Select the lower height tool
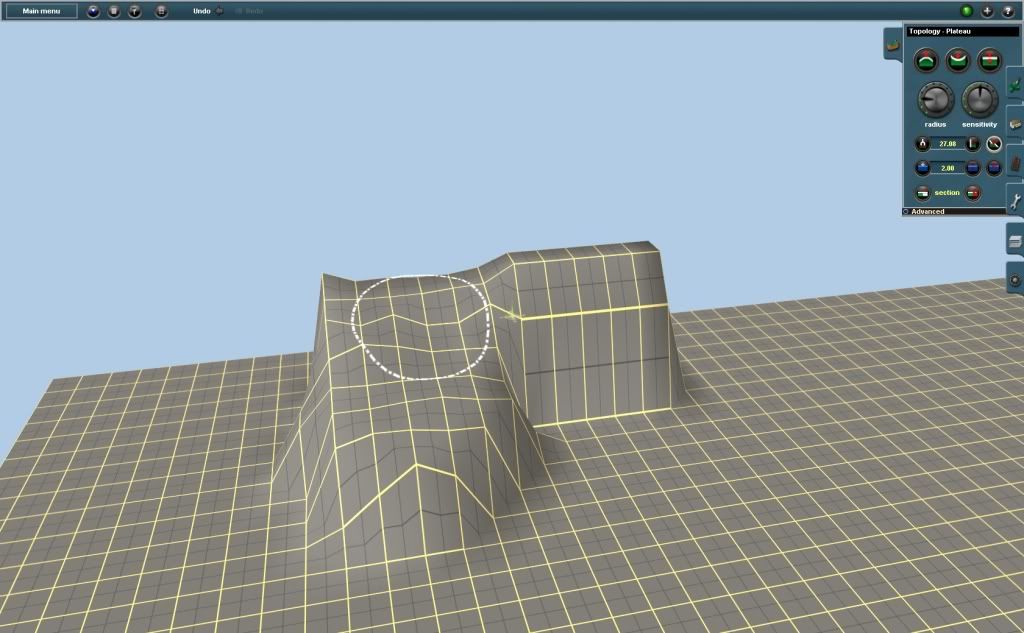Screen dimensions: 1024x633 958,61
